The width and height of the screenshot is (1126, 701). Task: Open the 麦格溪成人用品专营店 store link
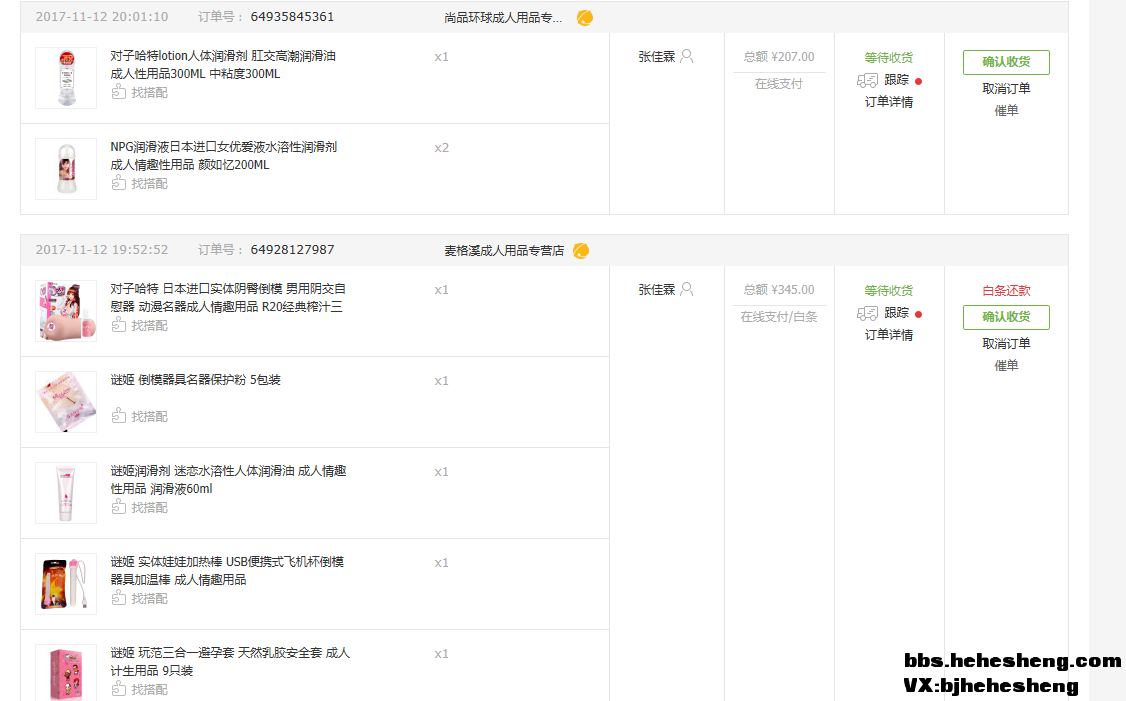[x=504, y=250]
